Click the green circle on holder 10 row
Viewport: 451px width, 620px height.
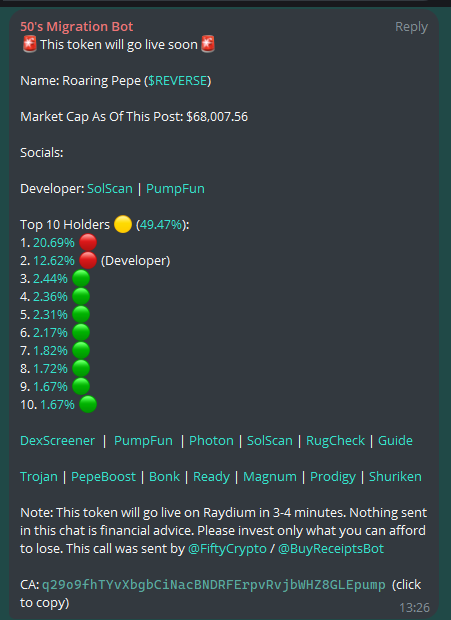[x=88, y=405]
